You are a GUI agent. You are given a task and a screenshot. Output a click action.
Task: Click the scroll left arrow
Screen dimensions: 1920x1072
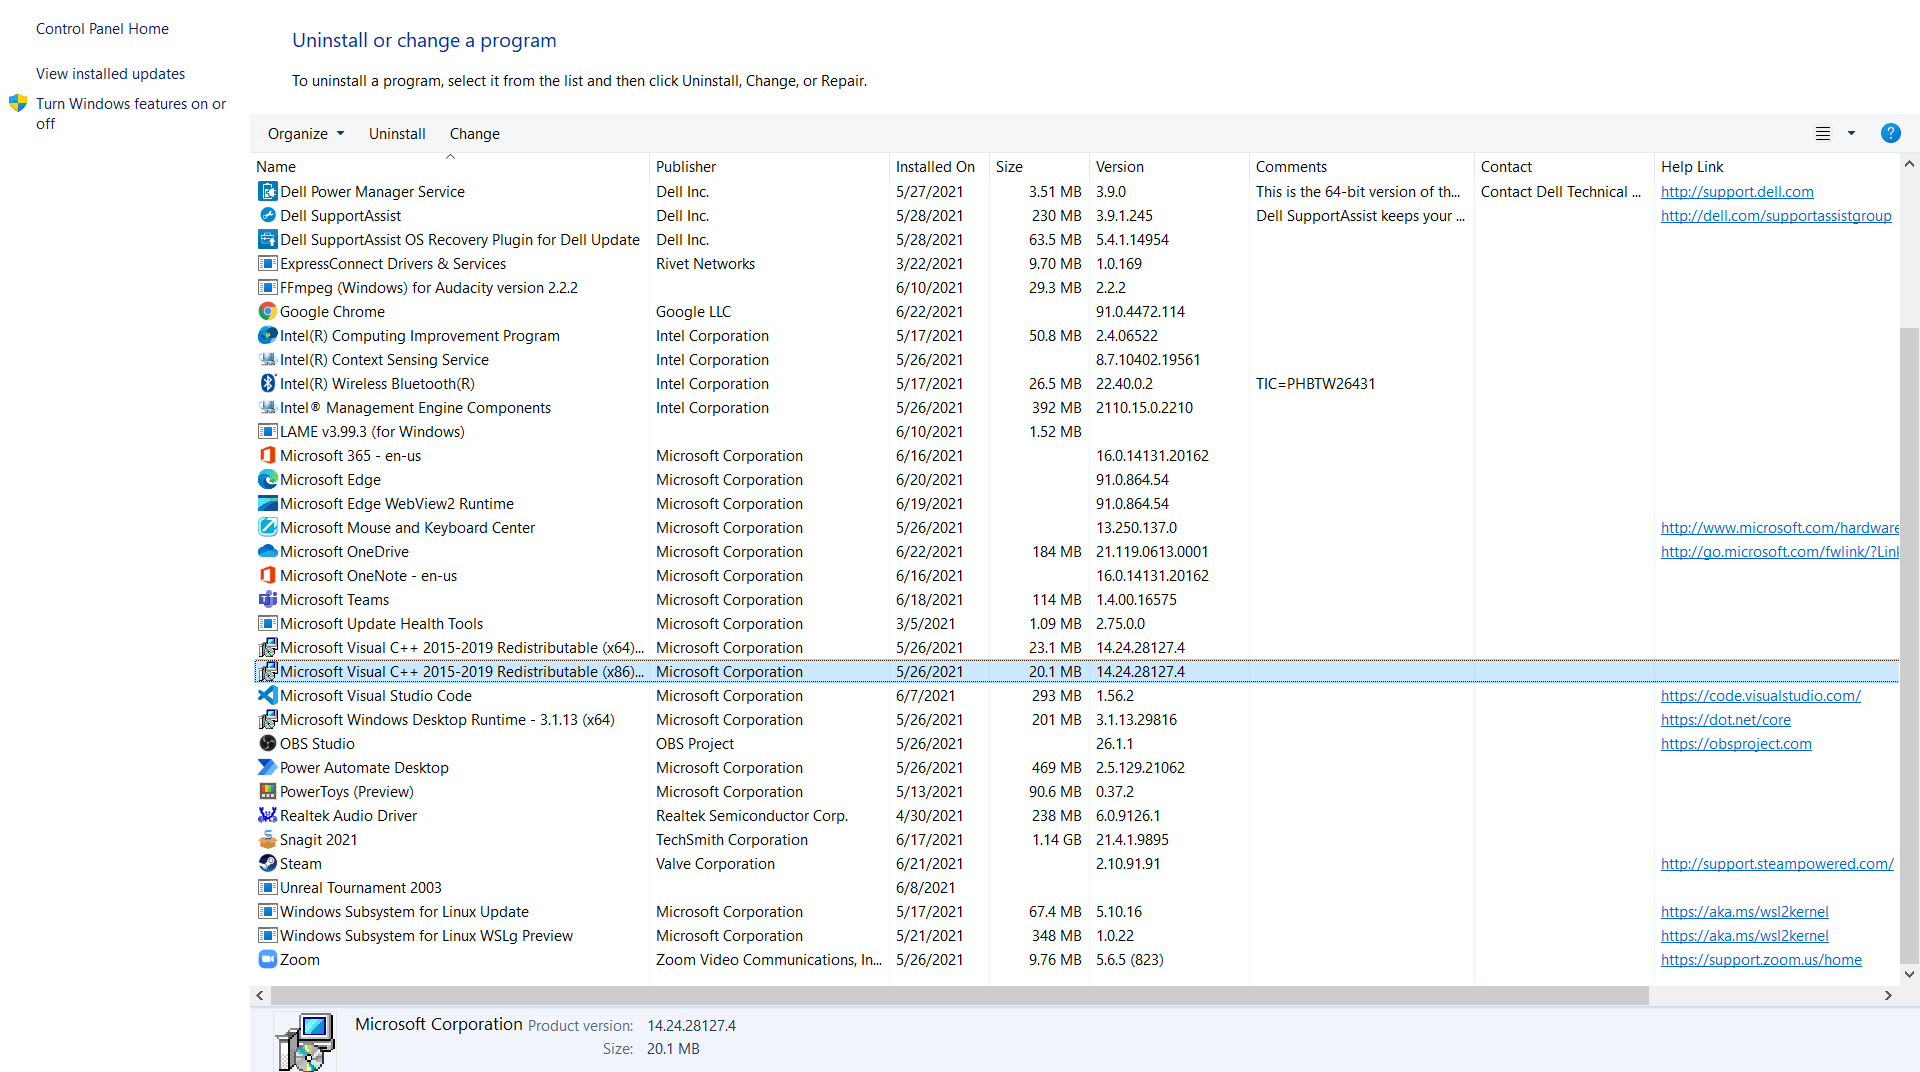[260, 995]
